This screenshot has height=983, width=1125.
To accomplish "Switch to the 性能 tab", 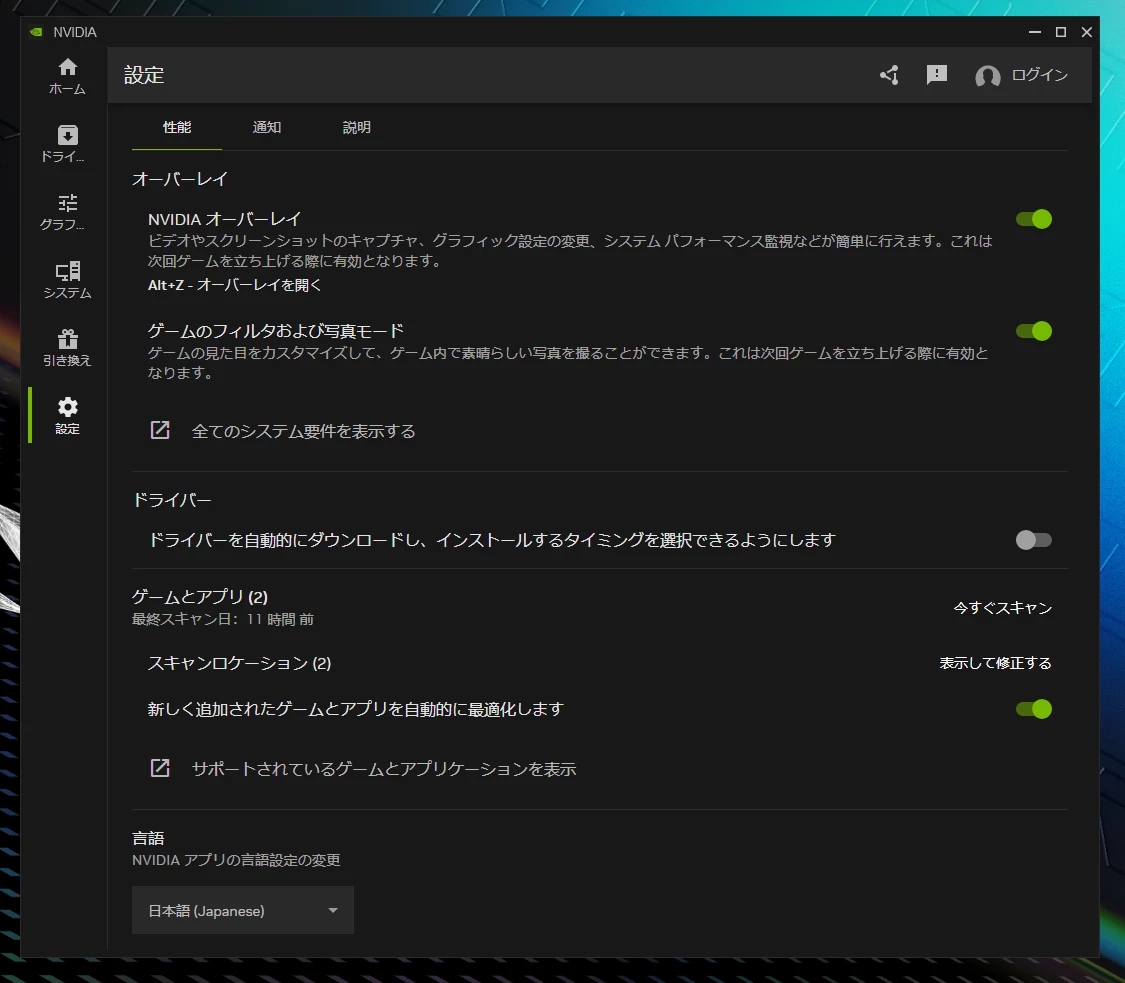I will pos(176,127).
